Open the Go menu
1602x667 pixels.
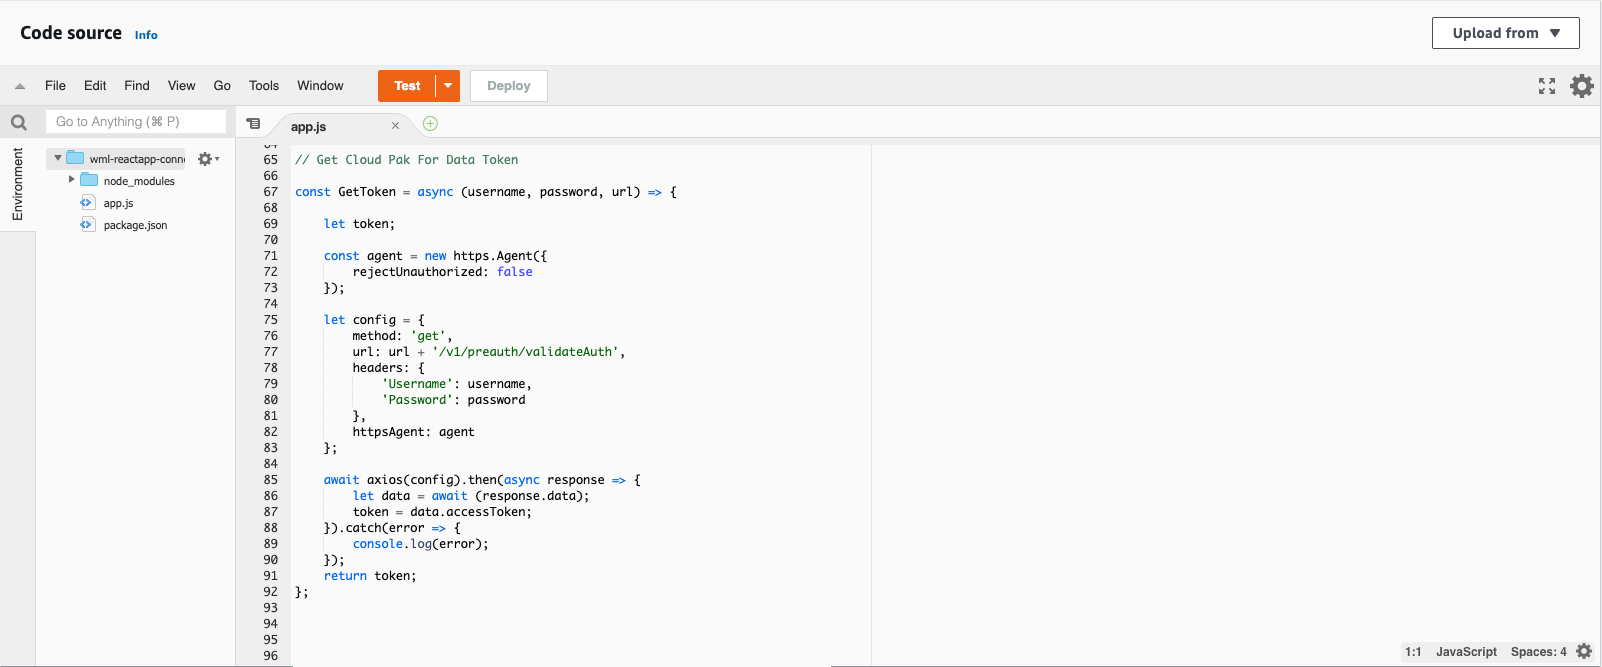222,86
